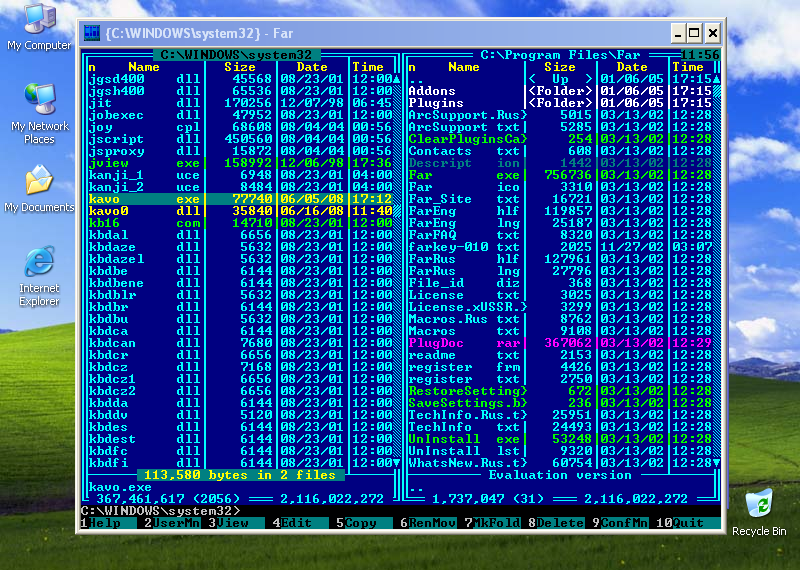Image resolution: width=800 pixels, height=570 pixels.
Task: Open the My Documents desktop icon
Action: click(39, 188)
